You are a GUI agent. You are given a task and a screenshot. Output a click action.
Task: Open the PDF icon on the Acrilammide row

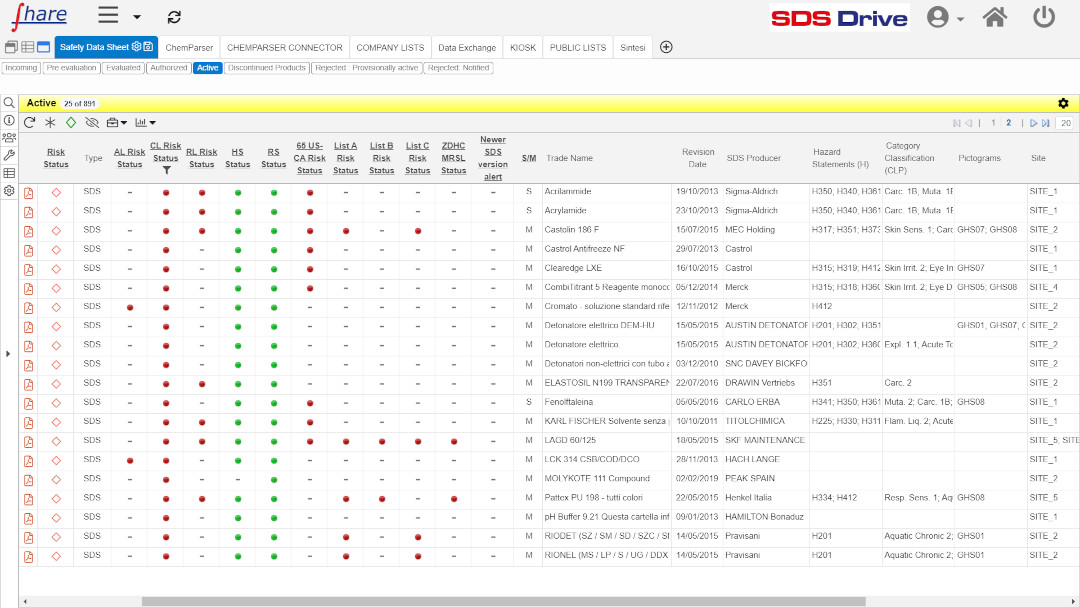[x=28, y=191]
